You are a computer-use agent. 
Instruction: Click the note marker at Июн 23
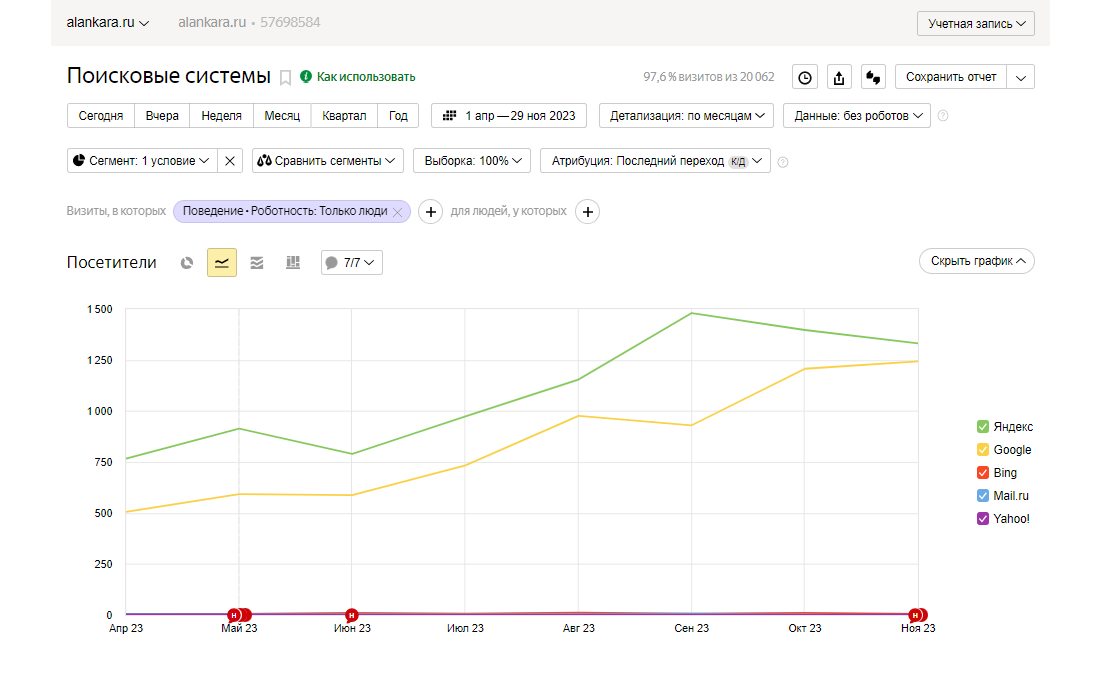click(351, 615)
